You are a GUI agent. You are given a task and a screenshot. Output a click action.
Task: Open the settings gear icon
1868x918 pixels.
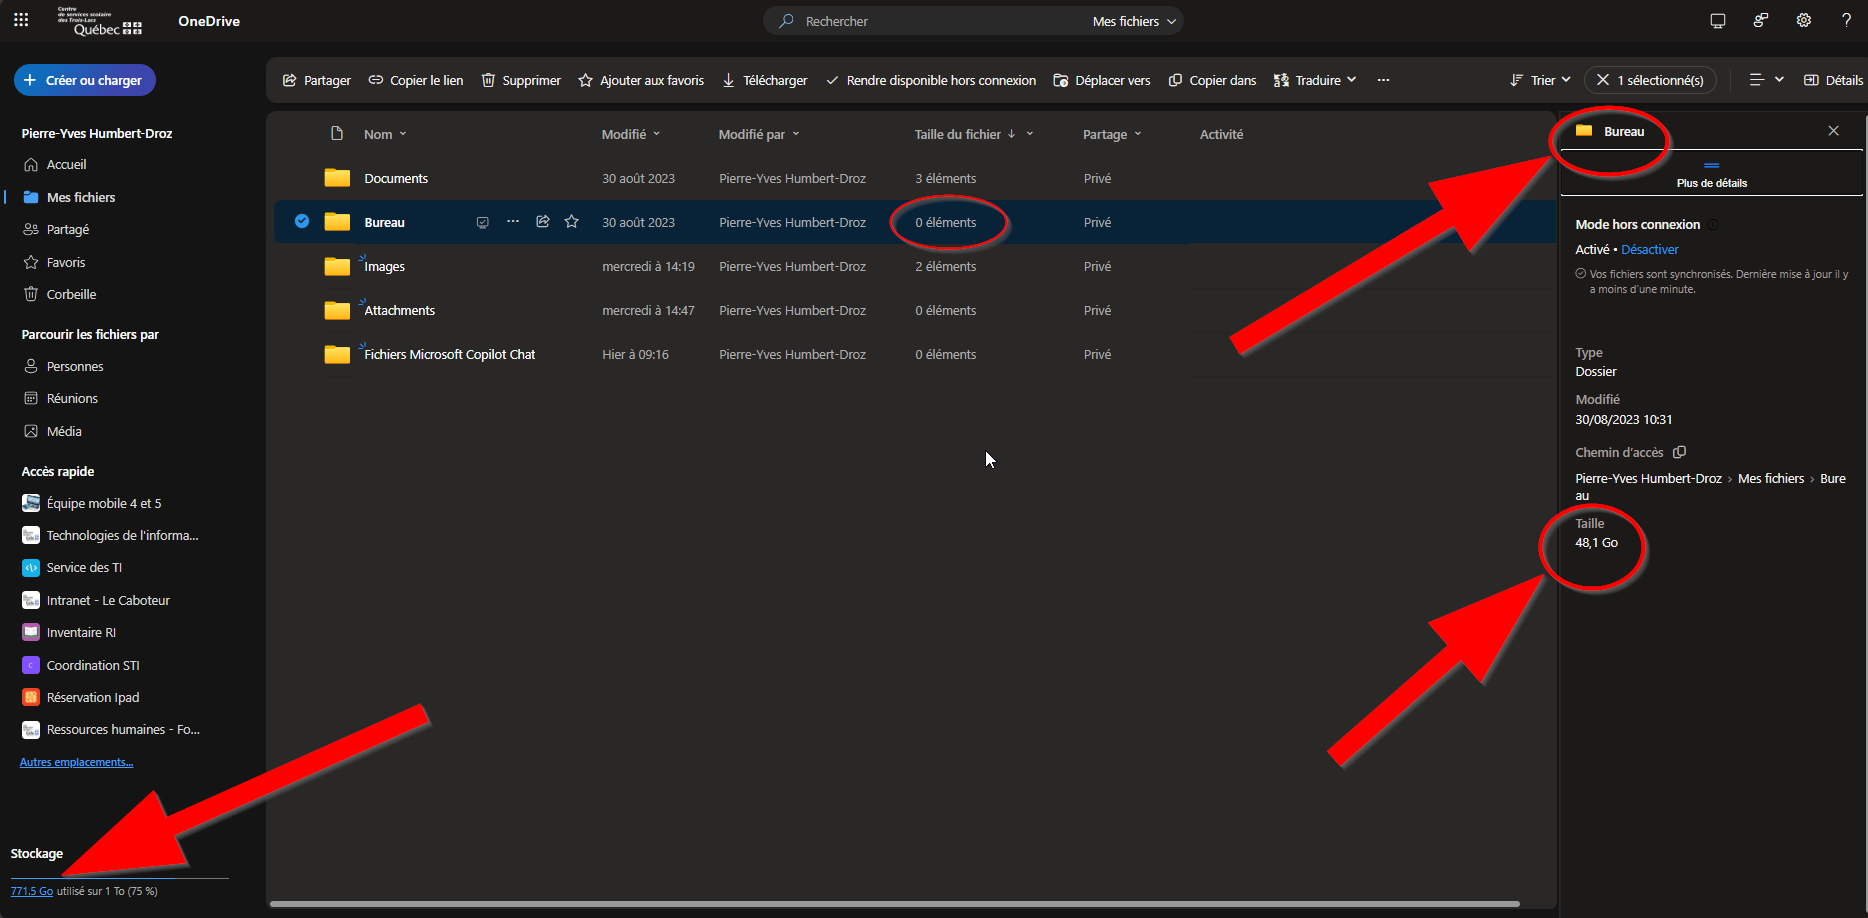coord(1804,20)
